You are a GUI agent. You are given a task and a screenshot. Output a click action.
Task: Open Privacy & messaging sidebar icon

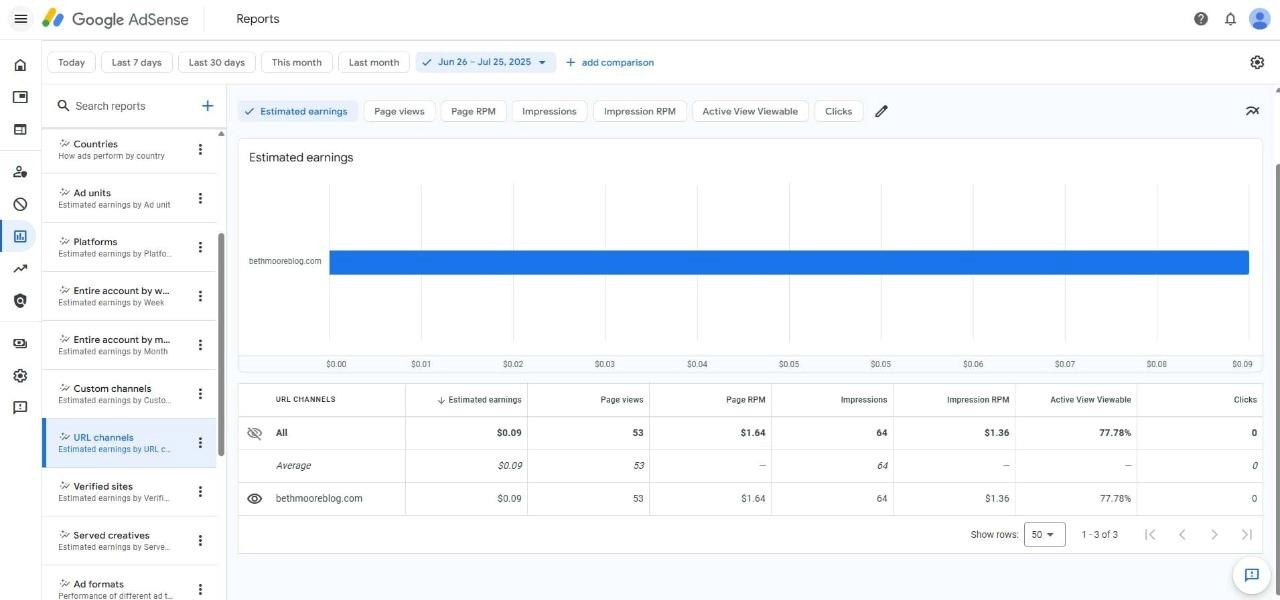pos(20,172)
